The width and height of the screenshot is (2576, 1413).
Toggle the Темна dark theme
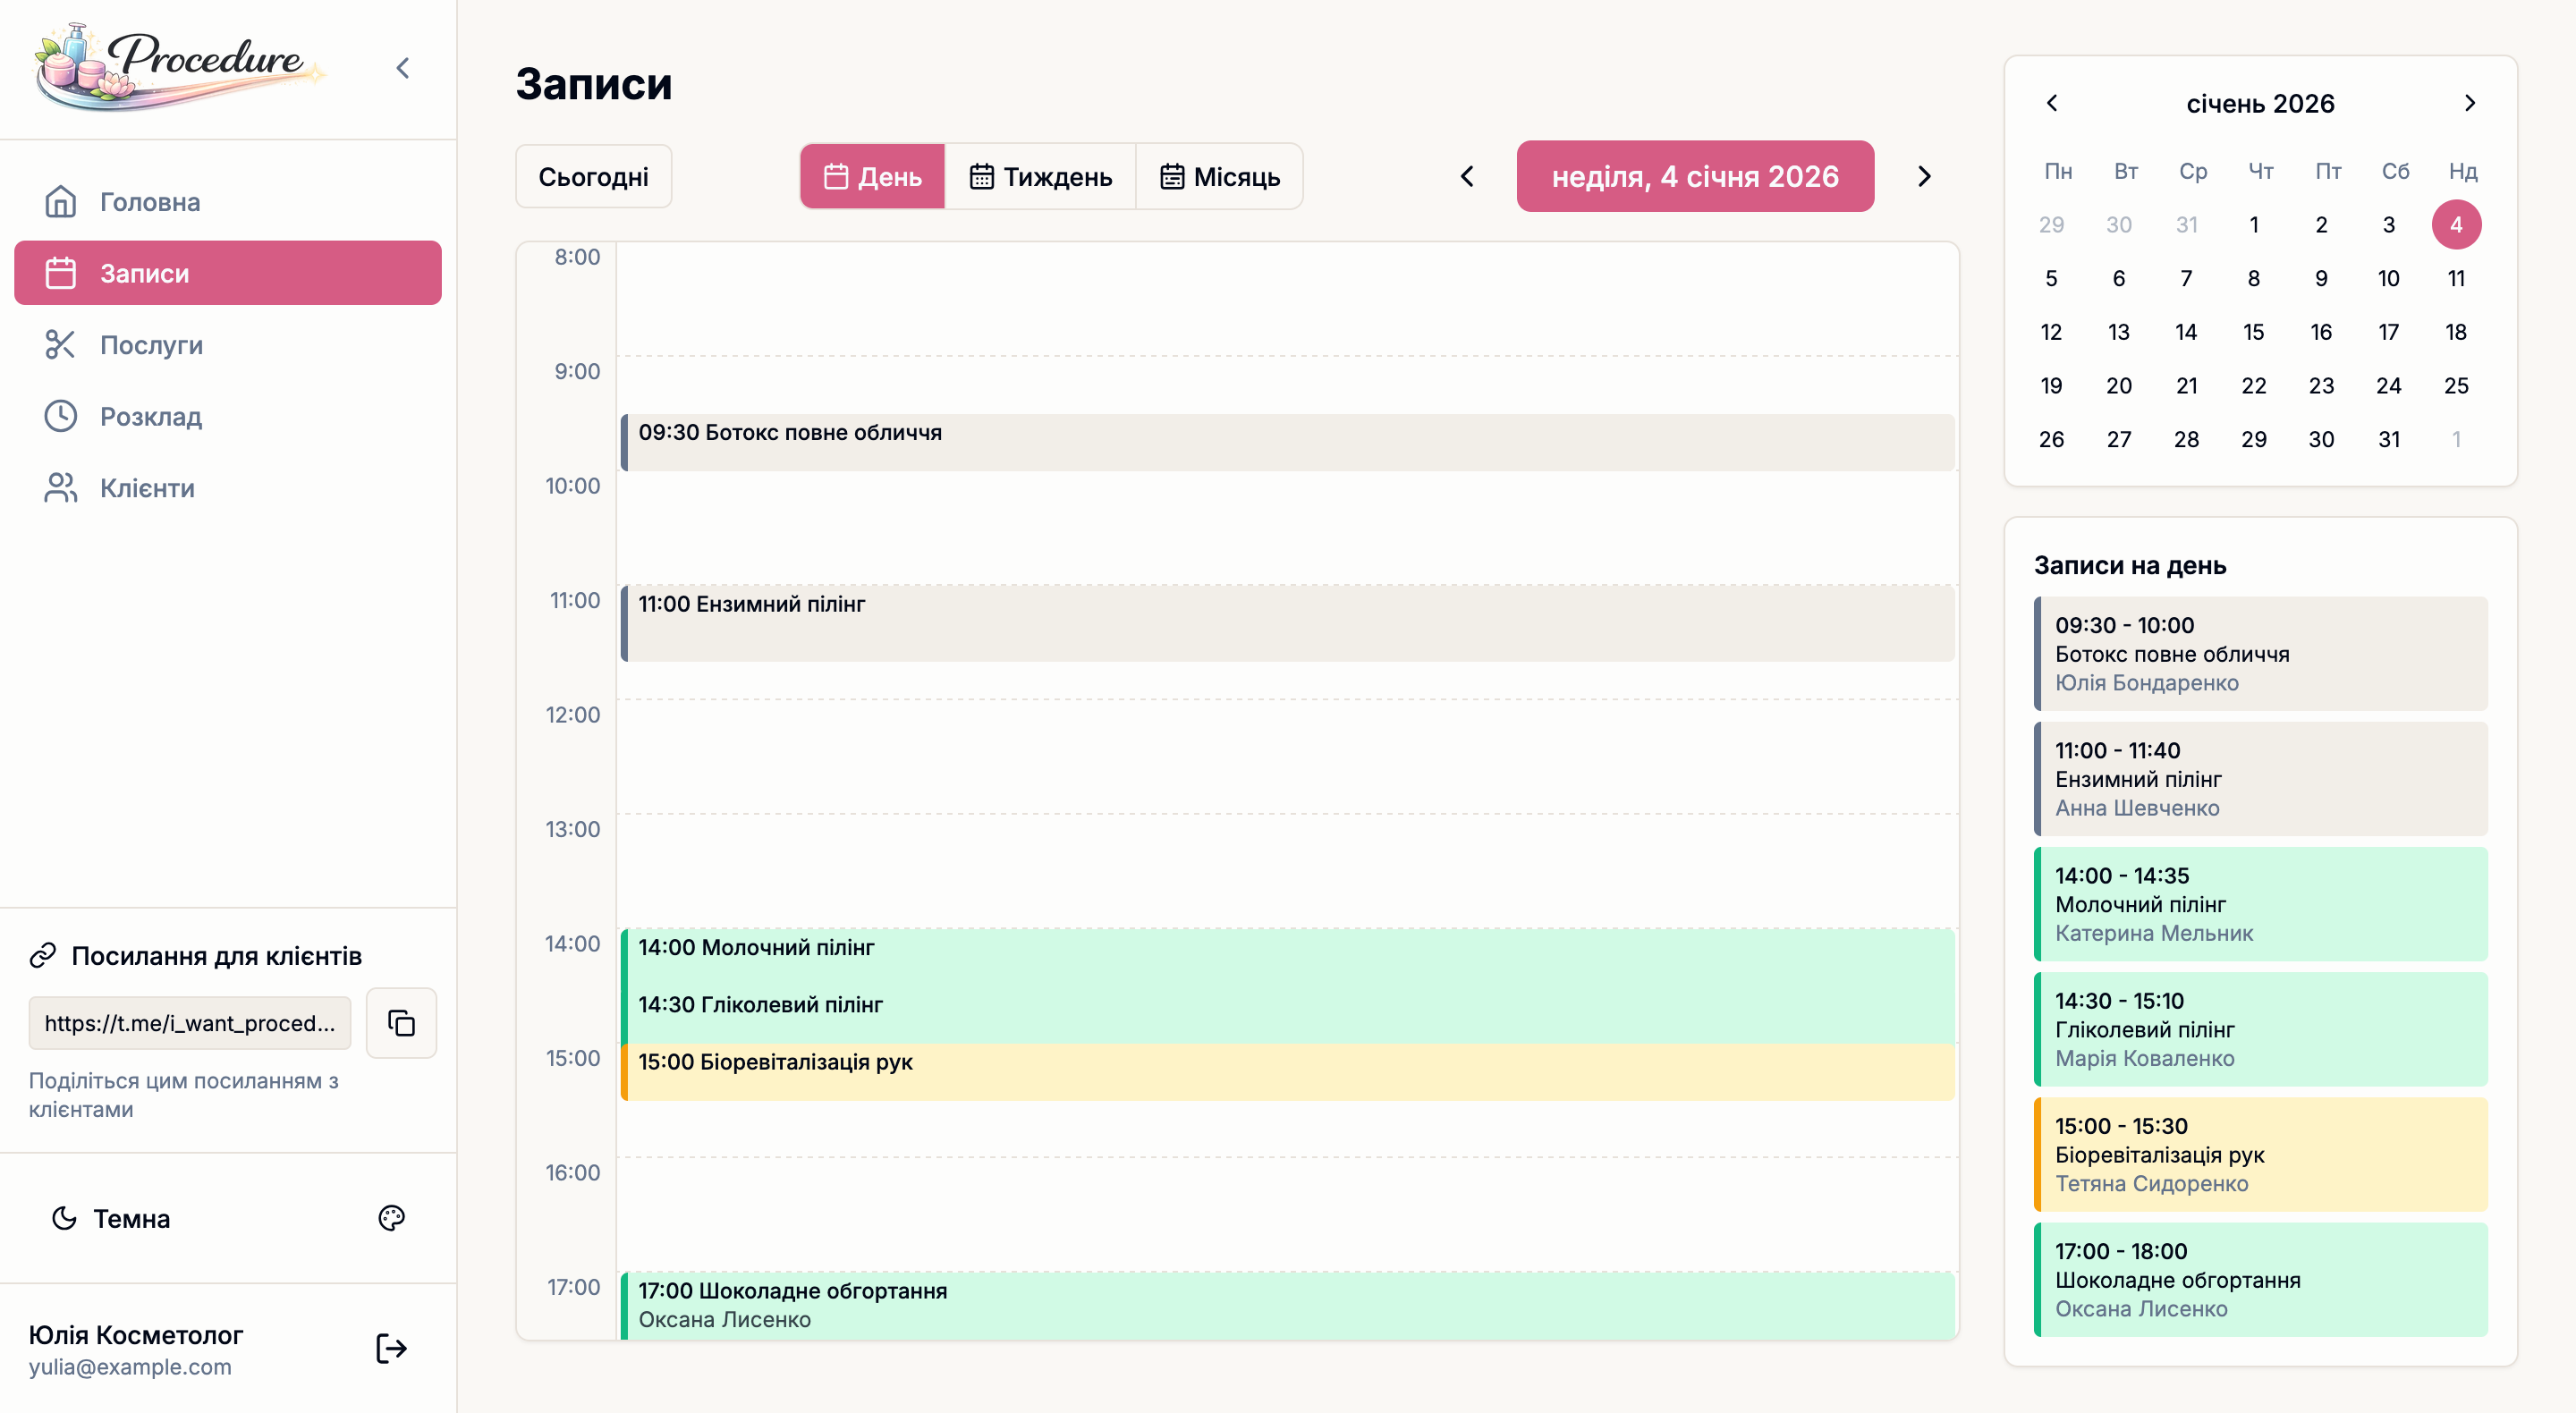click(111, 1218)
